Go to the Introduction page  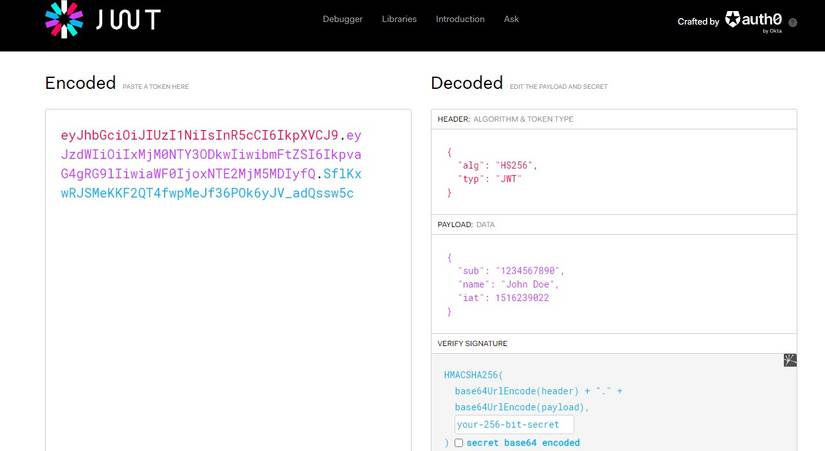pyautogui.click(x=460, y=19)
